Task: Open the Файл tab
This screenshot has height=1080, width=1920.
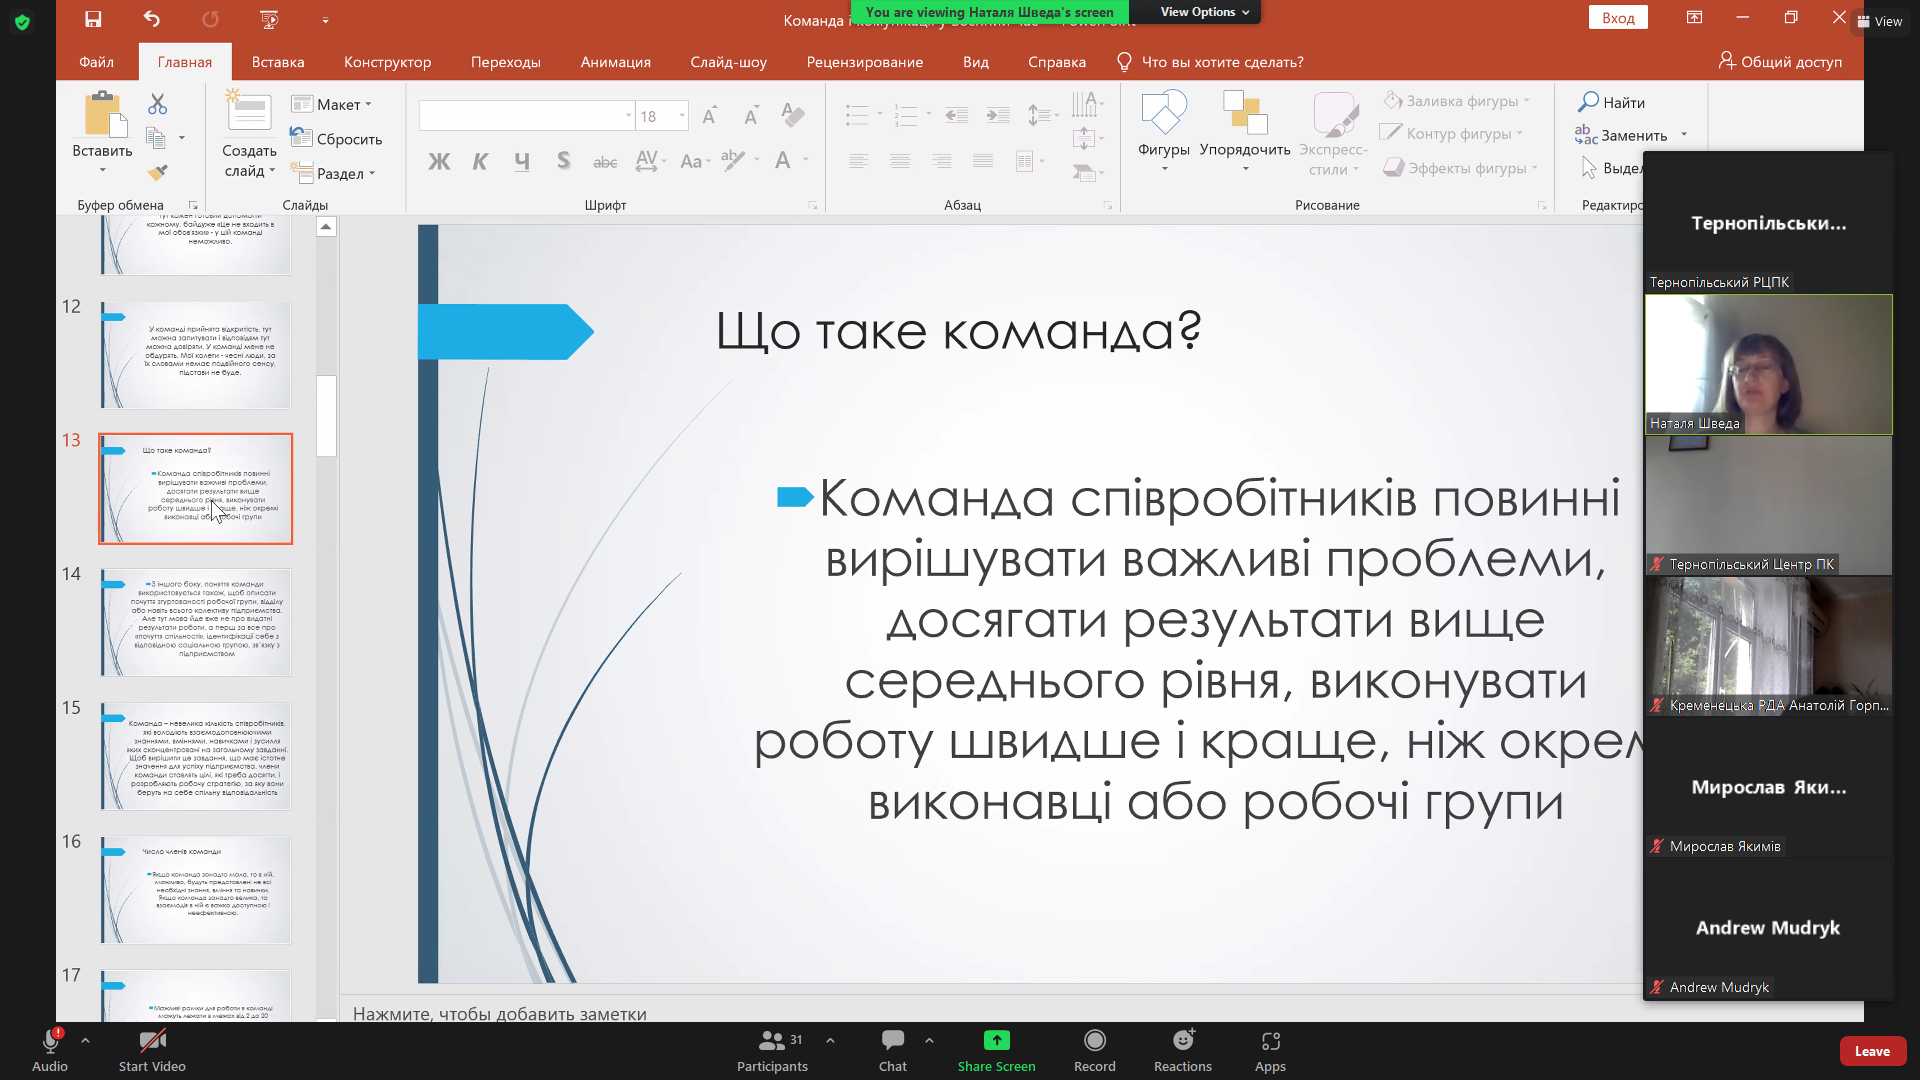Action: click(x=96, y=62)
